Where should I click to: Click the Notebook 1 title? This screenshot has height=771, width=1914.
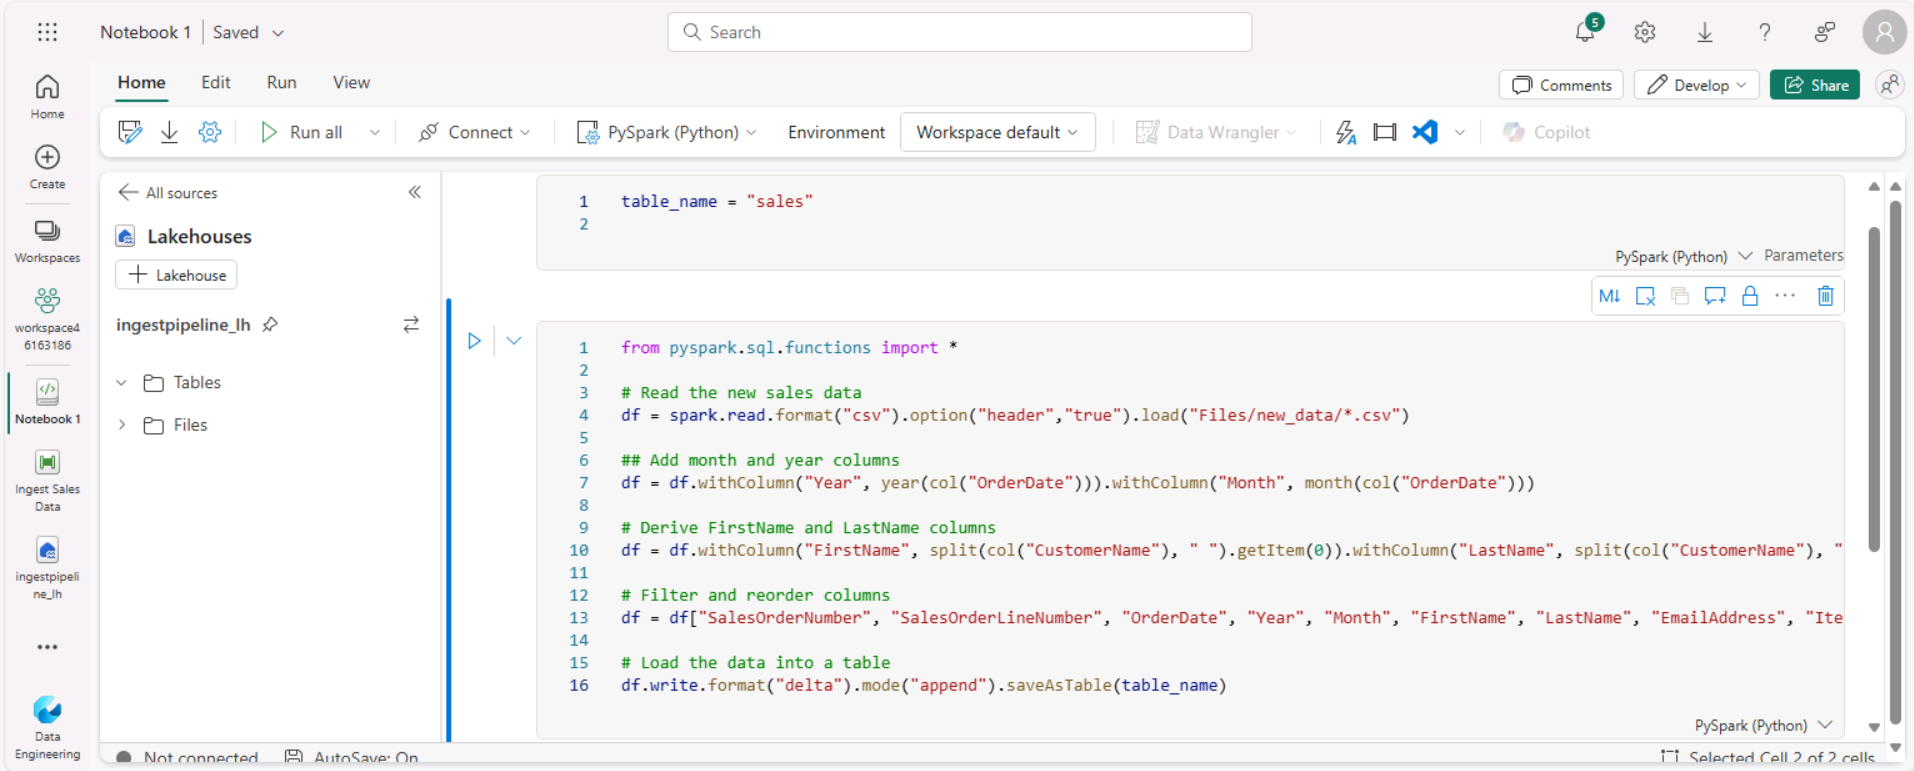(145, 32)
